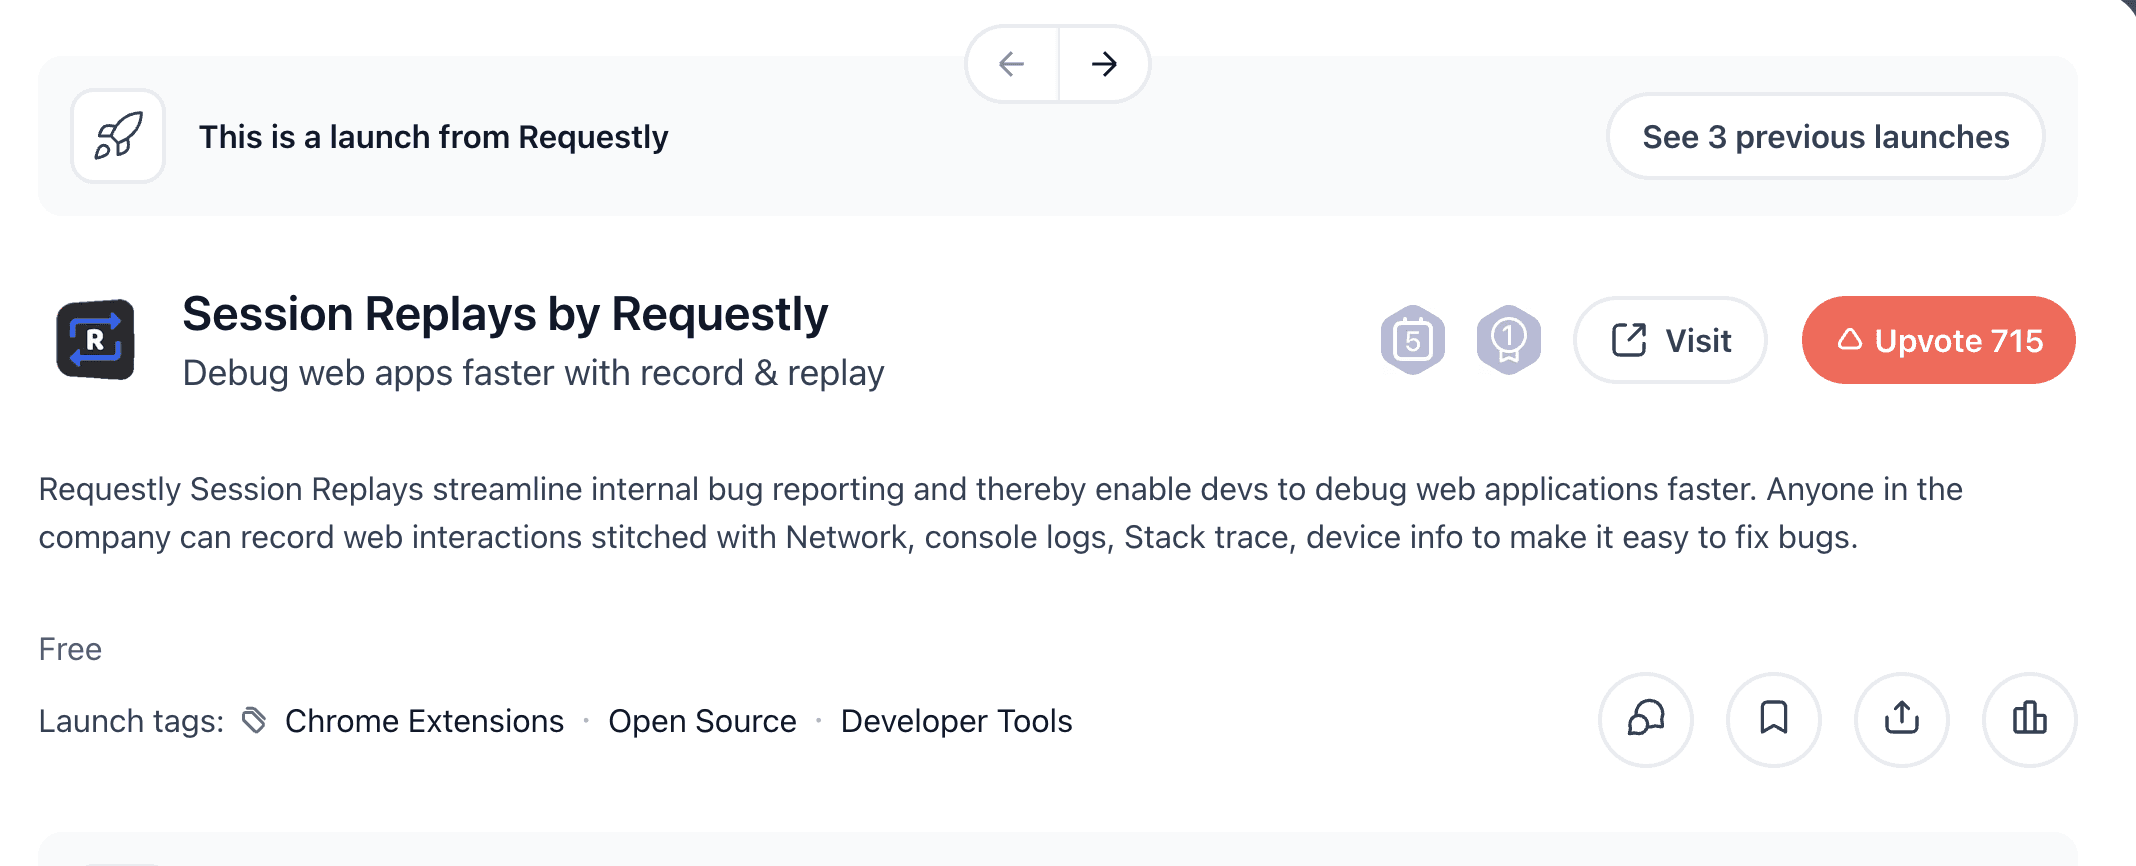Click the number 1 award badge
Viewport: 2136px width, 866px height.
pyautogui.click(x=1508, y=340)
